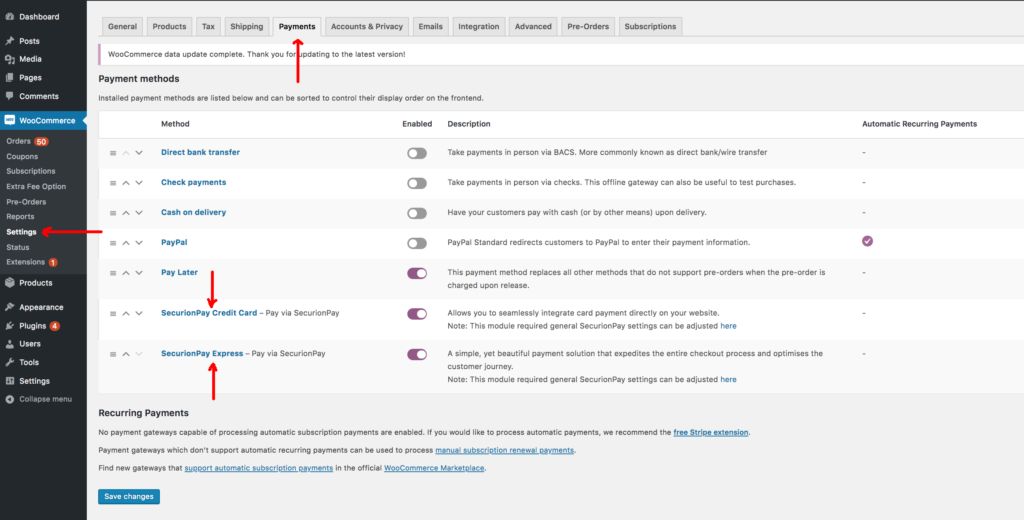Click 'here' link in SecurionPay Express description

728,380
